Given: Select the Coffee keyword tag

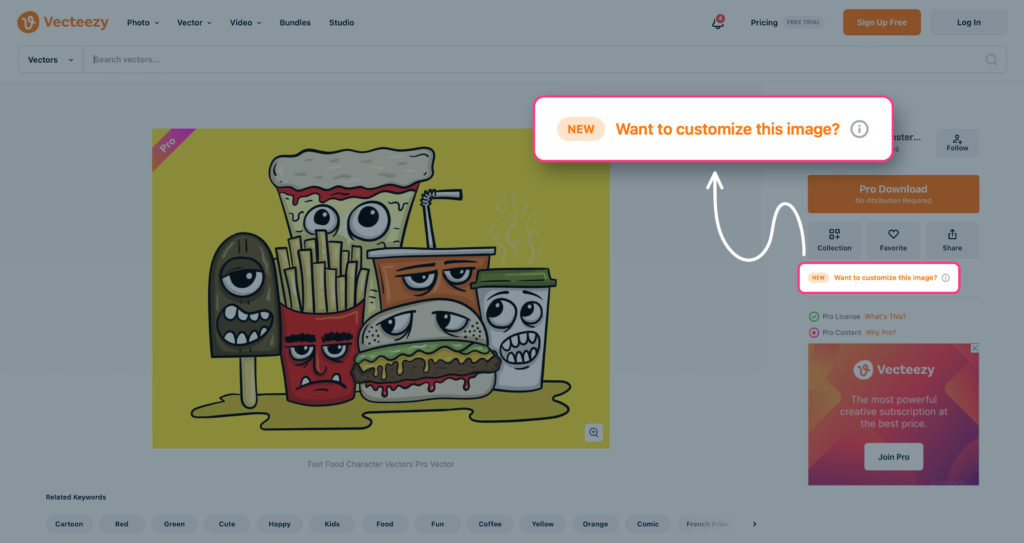Looking at the screenshot, I should (490, 524).
